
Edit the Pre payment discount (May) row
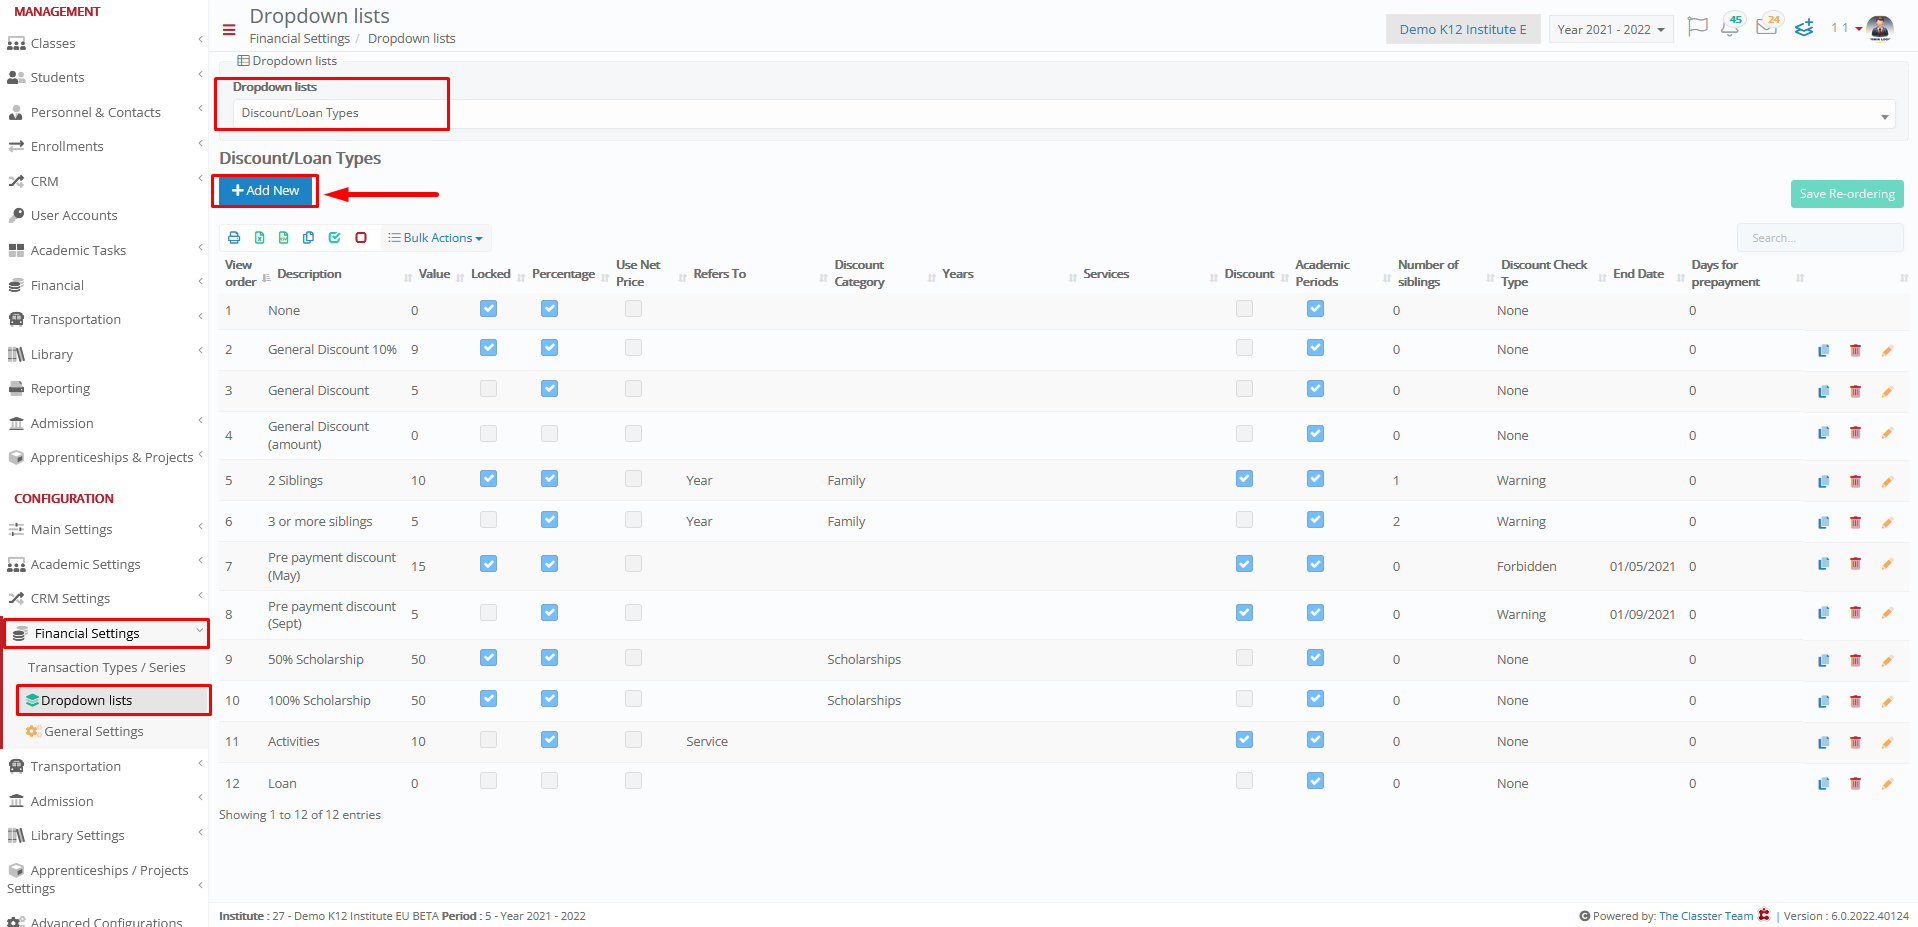(x=1887, y=565)
